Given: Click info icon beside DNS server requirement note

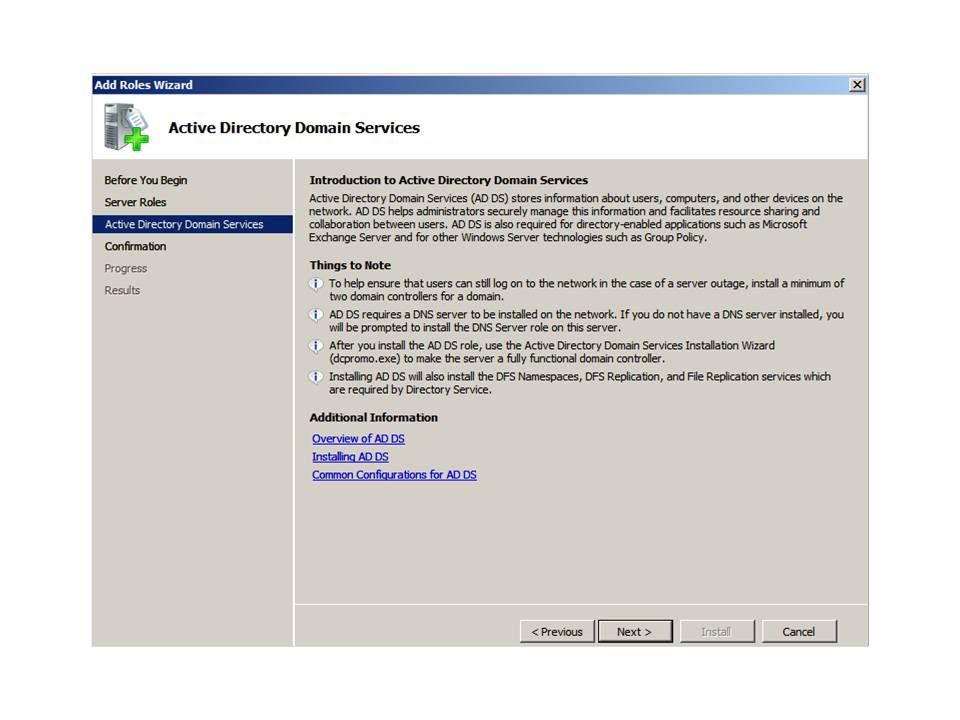Looking at the screenshot, I should coord(315,315).
